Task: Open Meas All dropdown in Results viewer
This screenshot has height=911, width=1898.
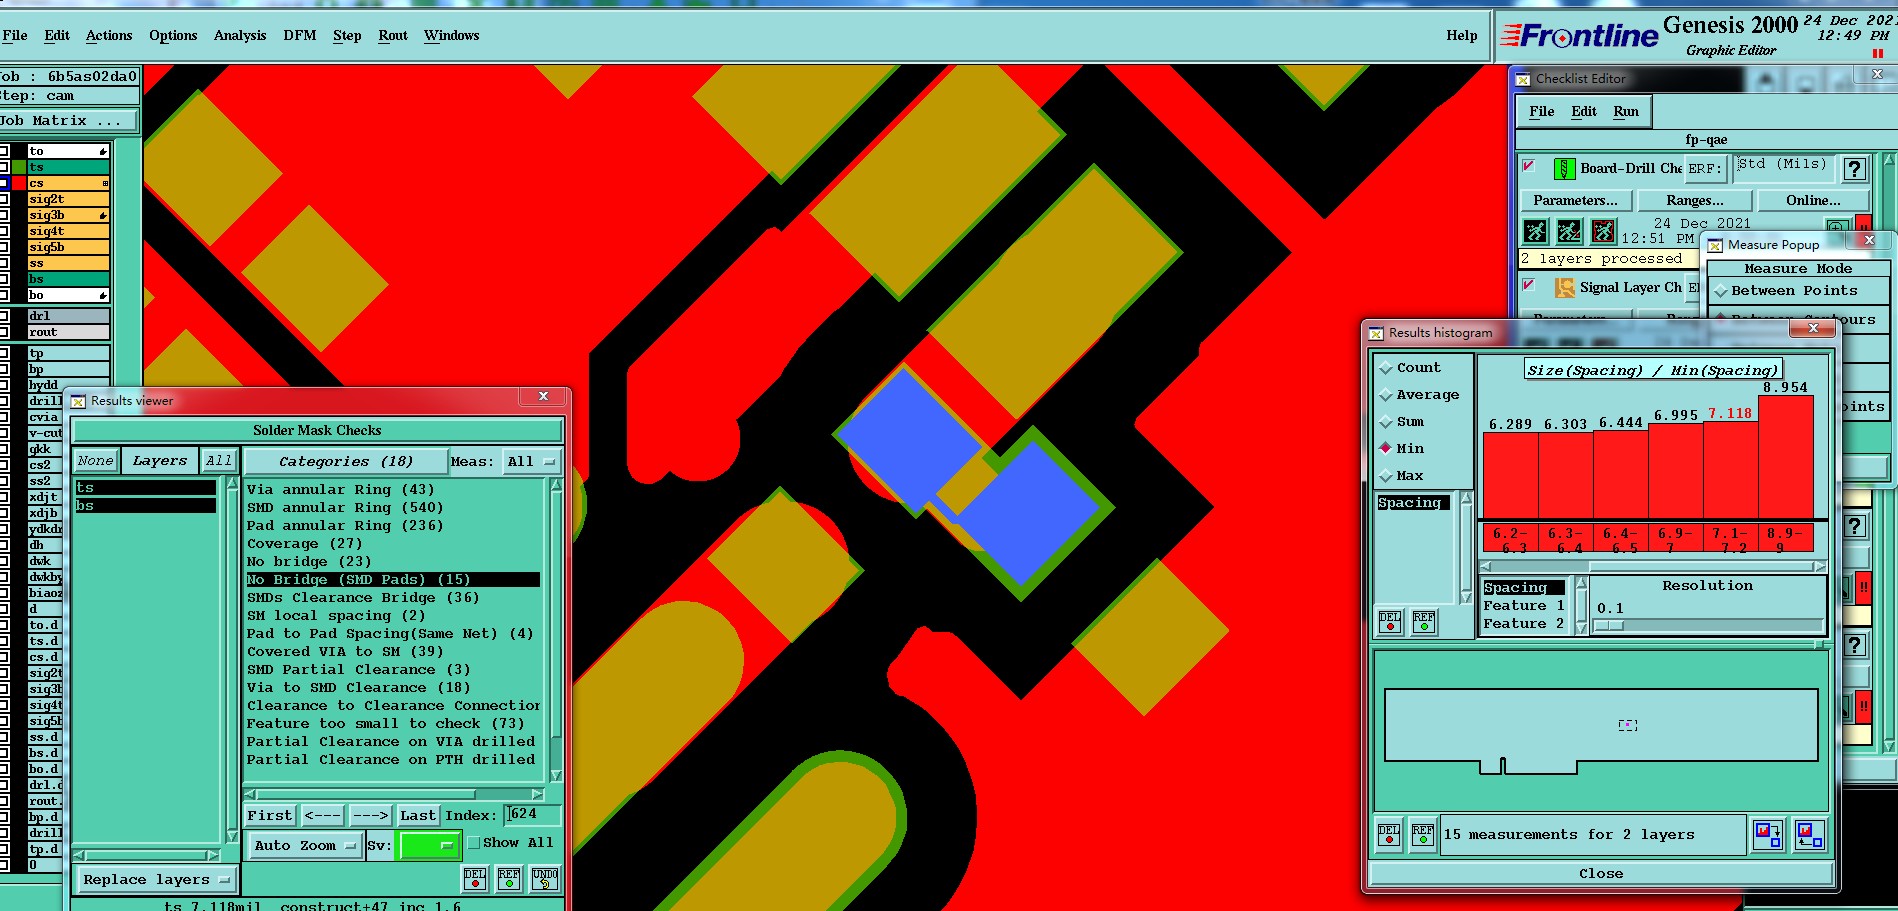Action: tap(531, 462)
